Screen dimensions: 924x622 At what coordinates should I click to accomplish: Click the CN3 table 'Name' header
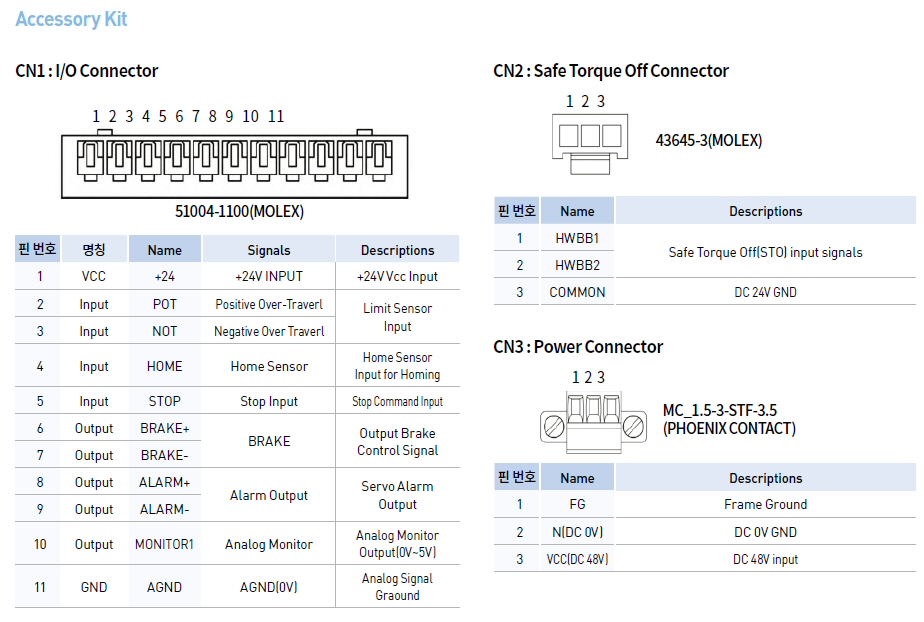click(x=578, y=478)
